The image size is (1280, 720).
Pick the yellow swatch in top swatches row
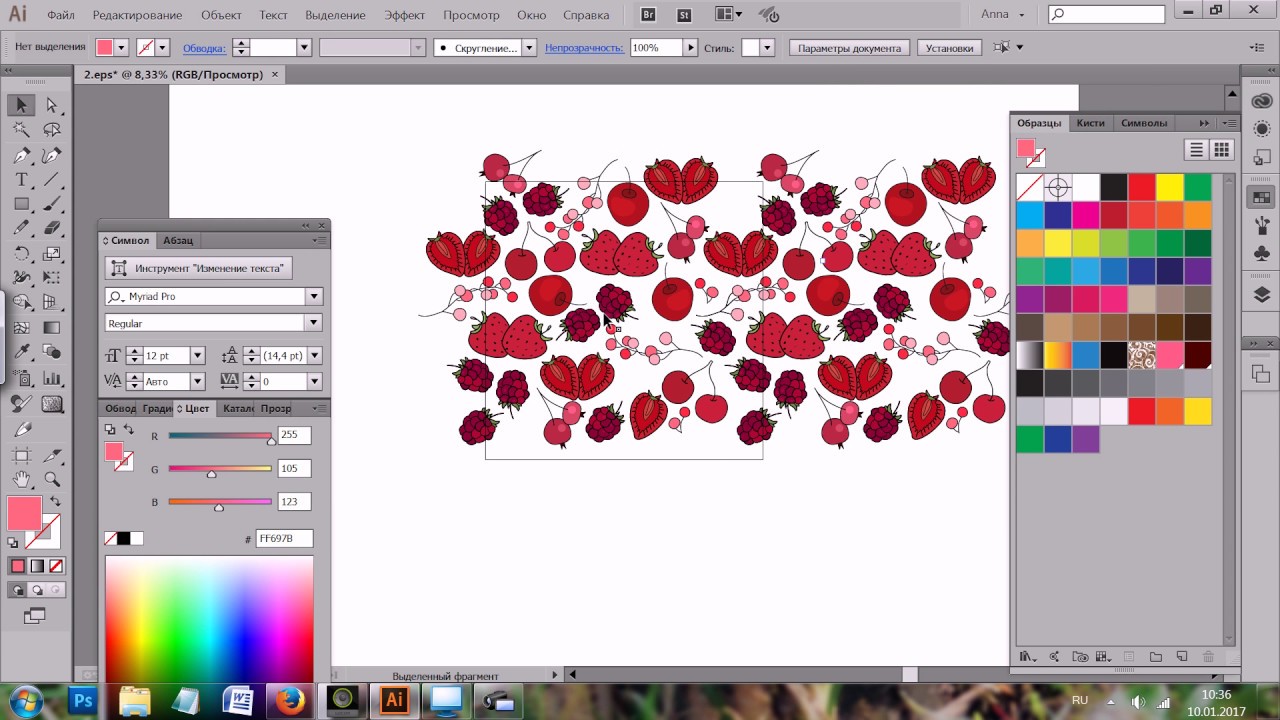1169,187
